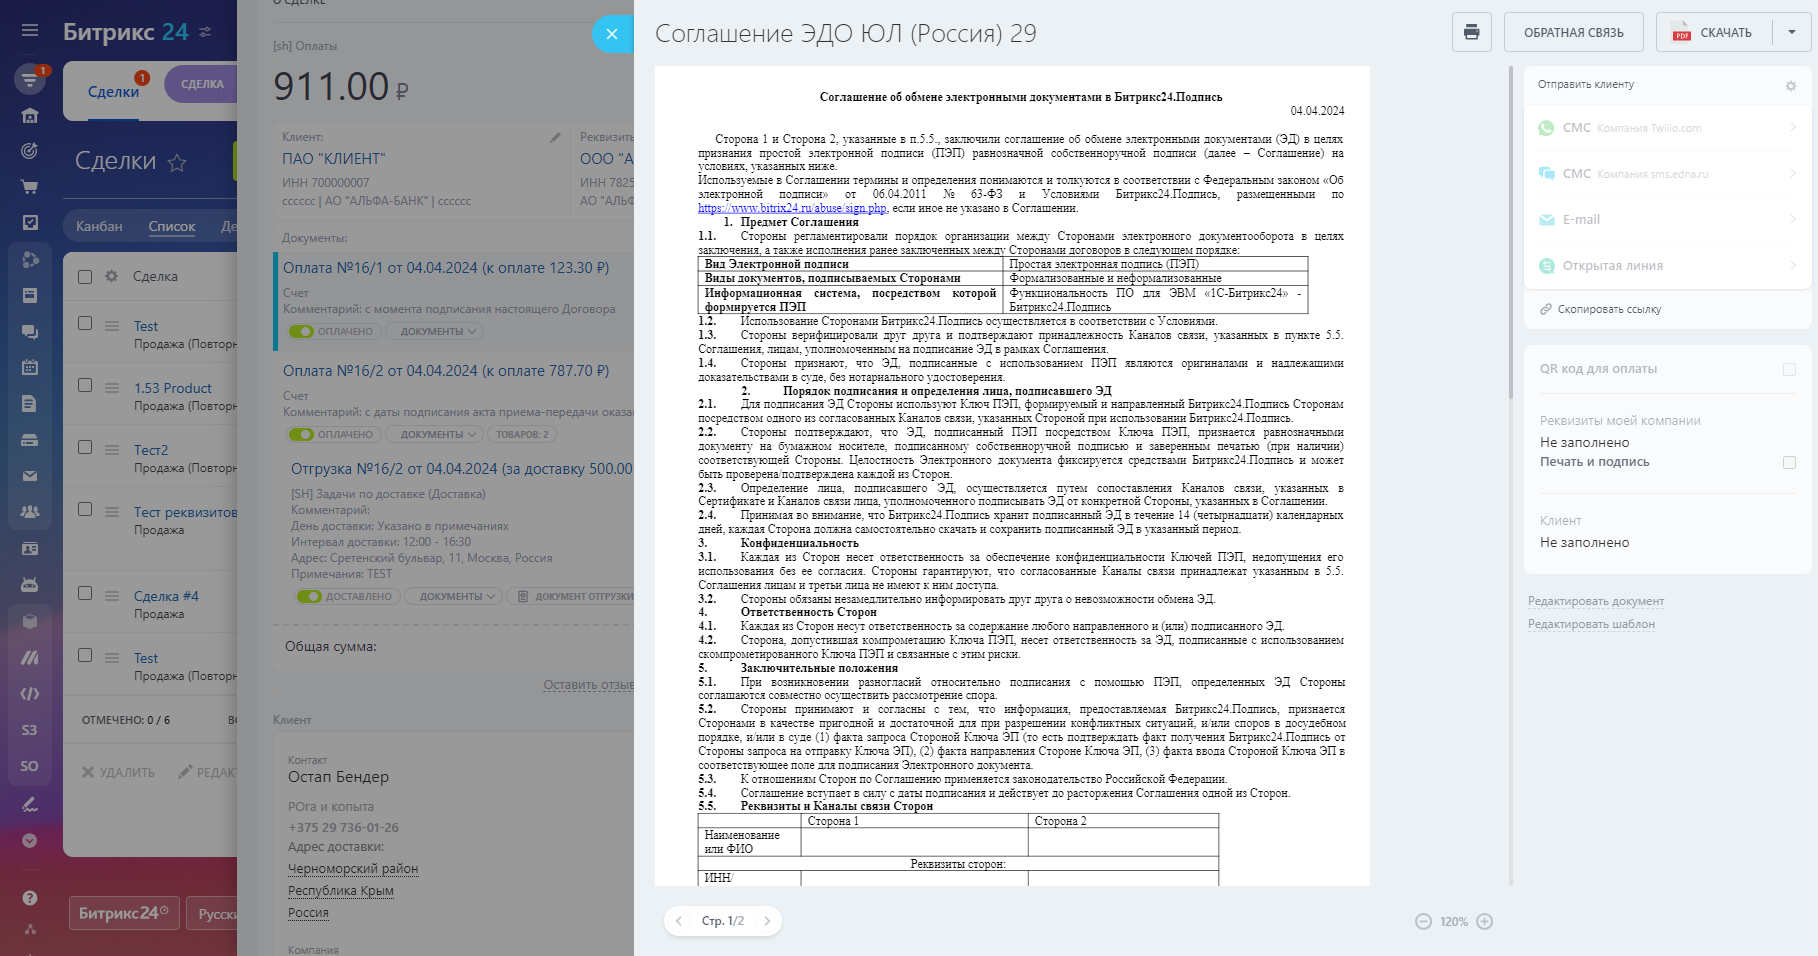
Task: Check the select-all checkbox in deals header
Action: 85,277
